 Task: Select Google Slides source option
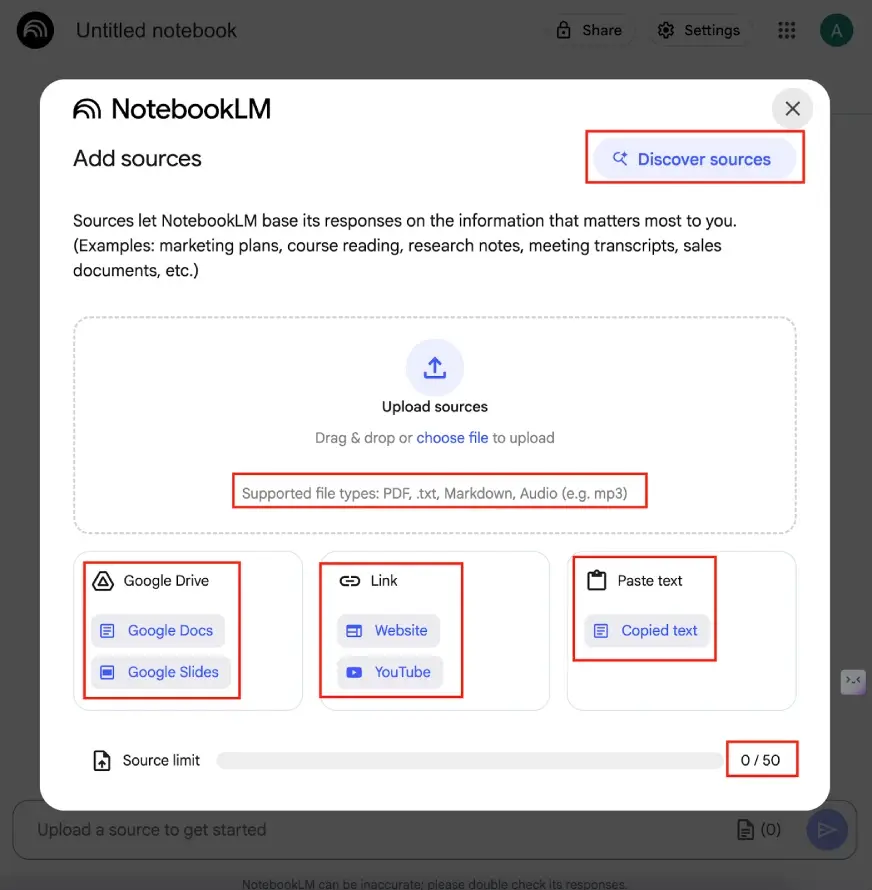tap(161, 672)
